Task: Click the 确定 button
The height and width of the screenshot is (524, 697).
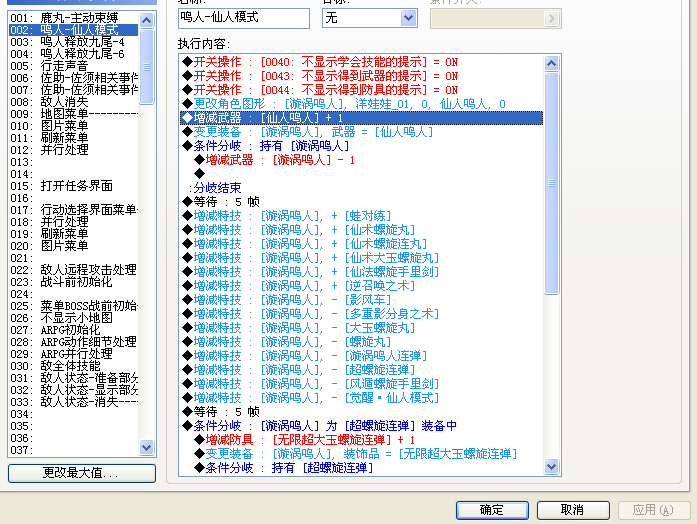Action: pos(492,510)
